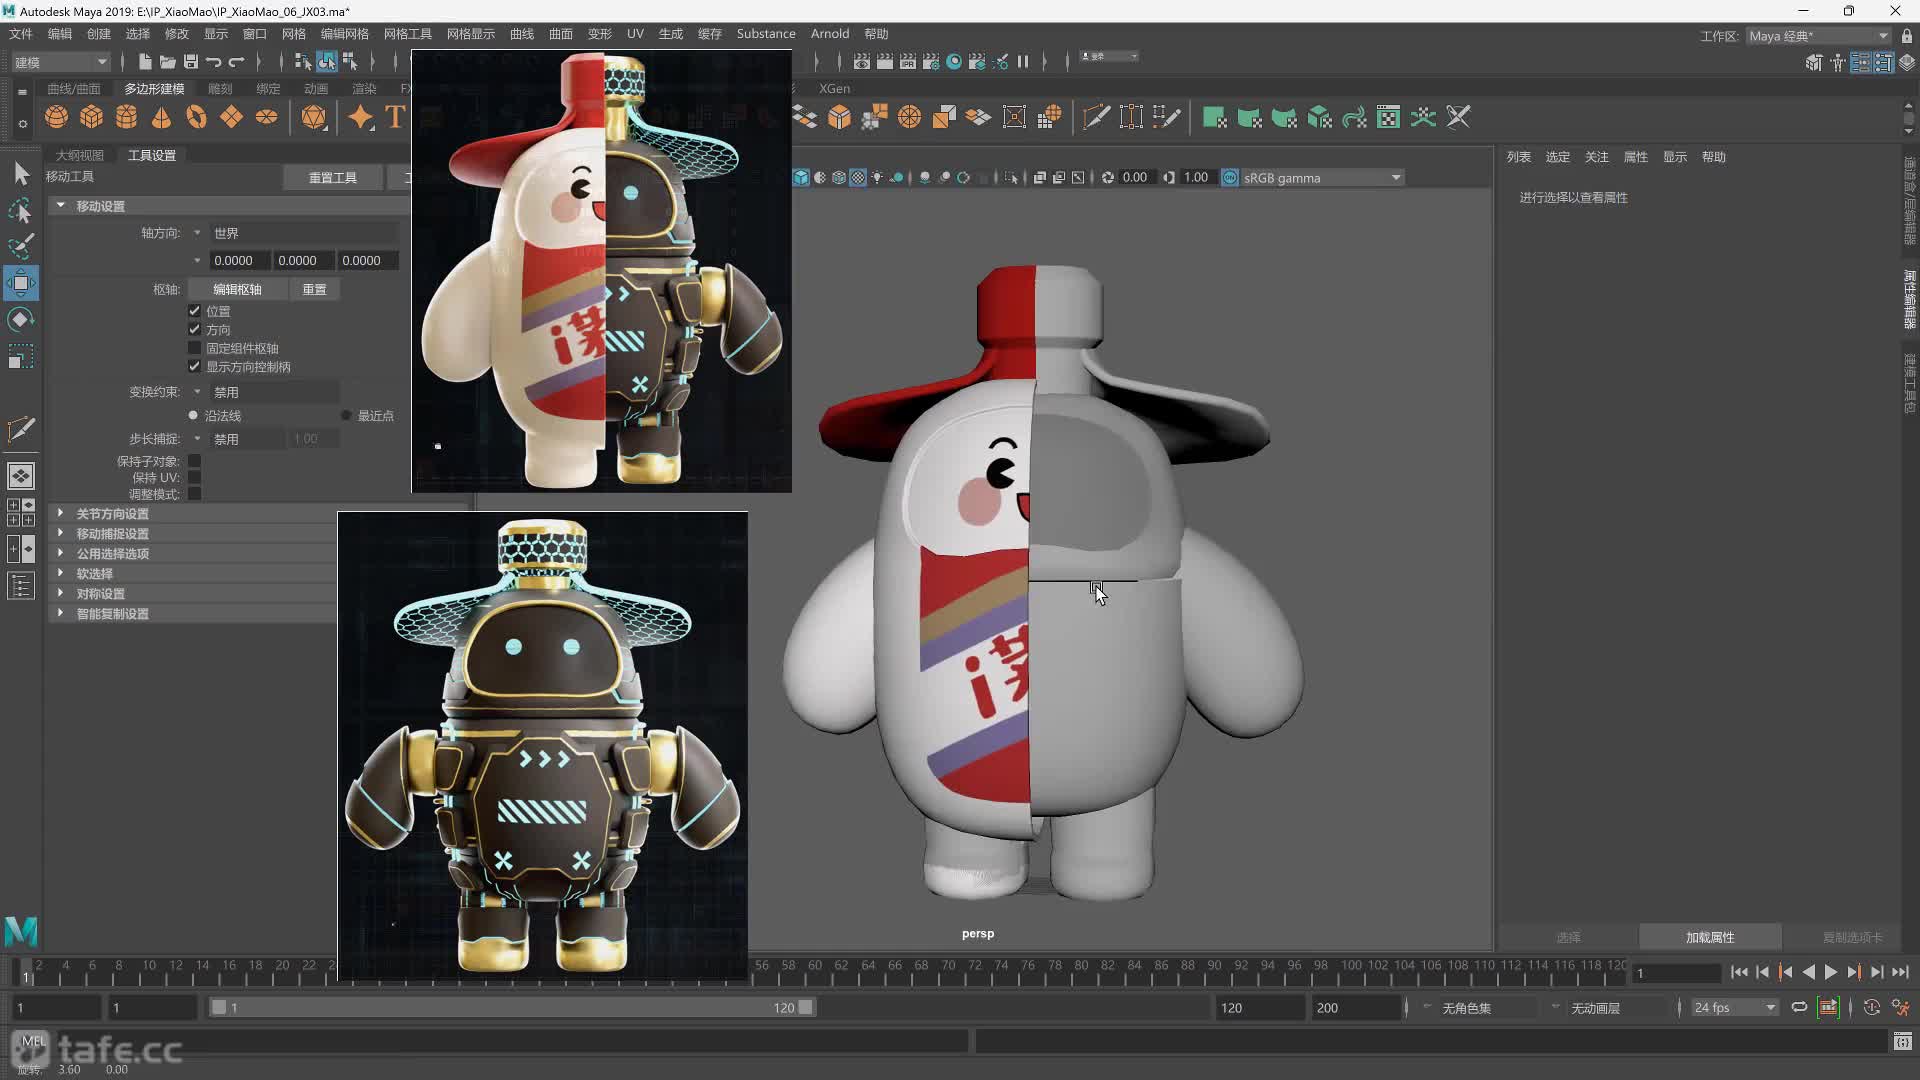Click the IPR render icon

coord(908,62)
